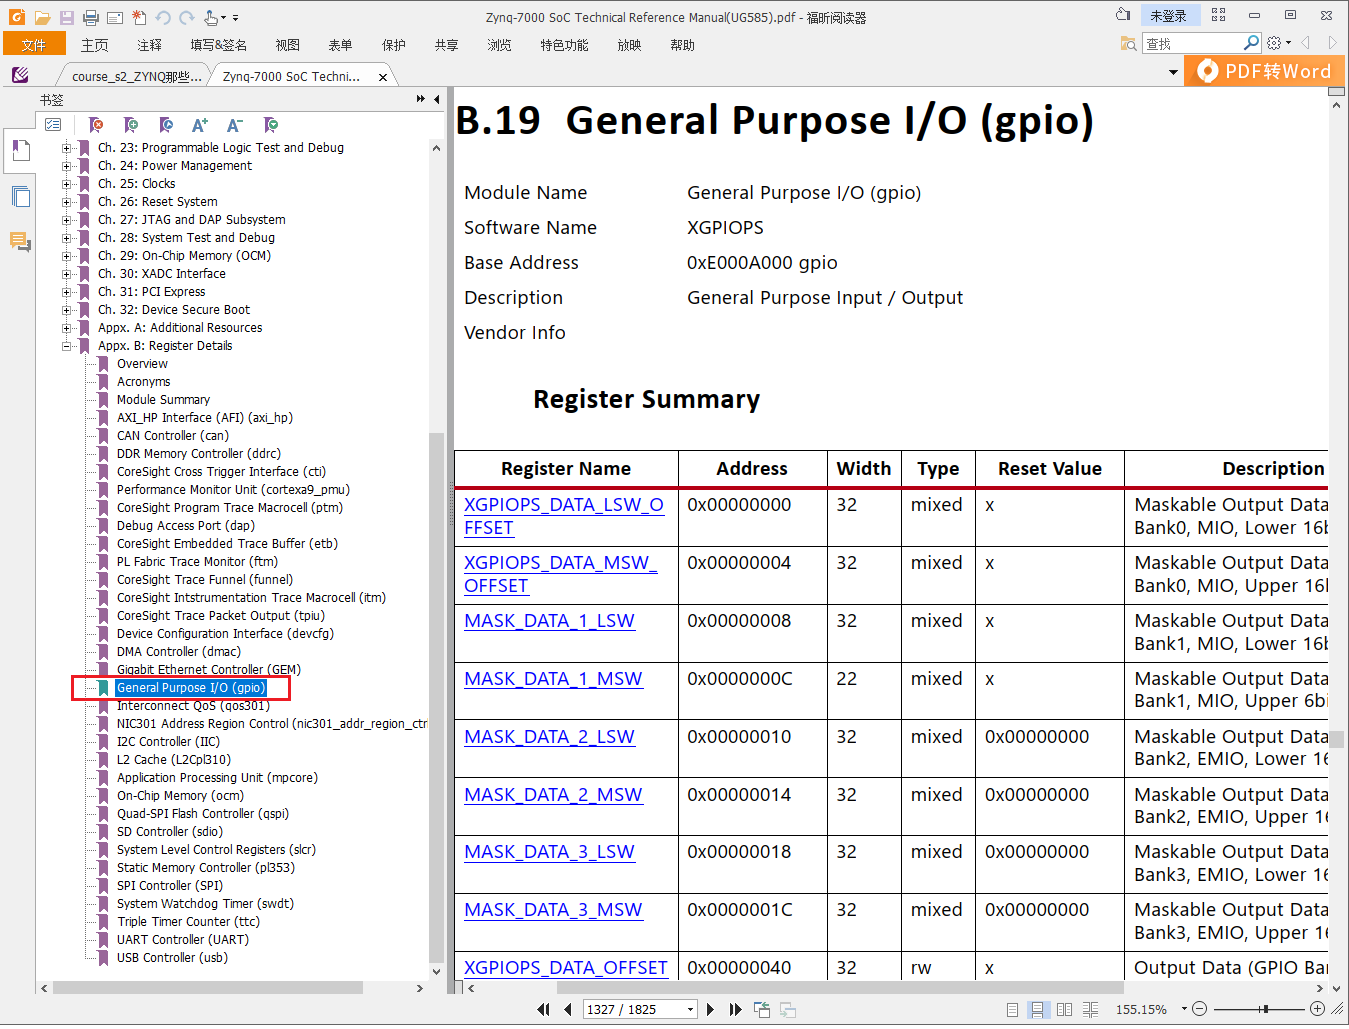Viewport: 1349px width, 1029px height.
Task: Click the open file folder icon
Action: [x=42, y=17]
